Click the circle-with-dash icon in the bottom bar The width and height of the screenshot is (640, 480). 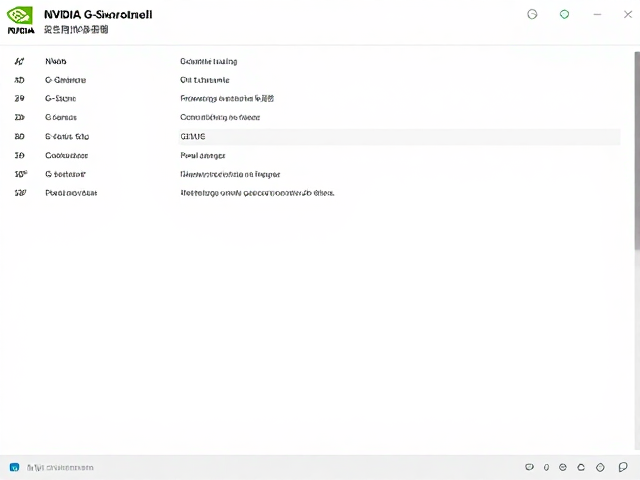click(562, 467)
